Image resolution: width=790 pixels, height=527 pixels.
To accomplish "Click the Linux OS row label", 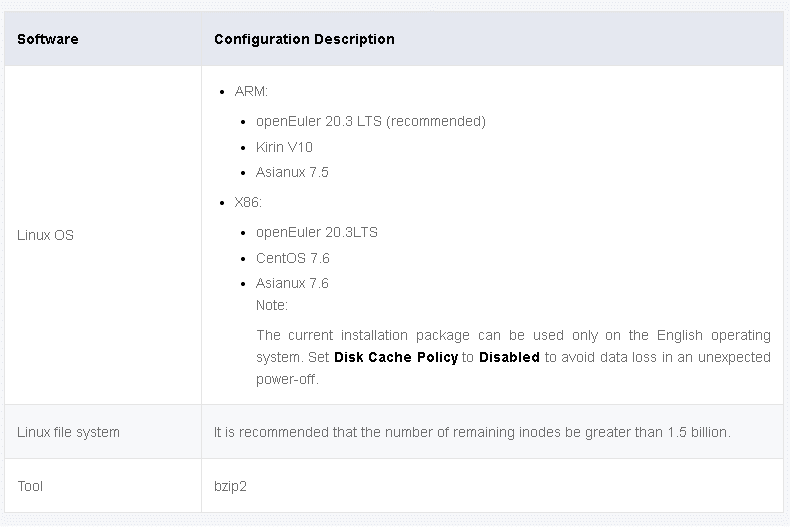I will 45,235.
